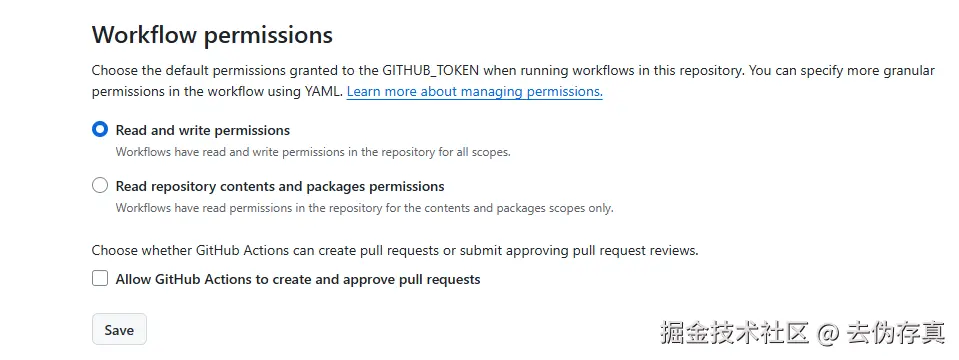Click the 掘金技术社区 watermark text

[x=735, y=332]
